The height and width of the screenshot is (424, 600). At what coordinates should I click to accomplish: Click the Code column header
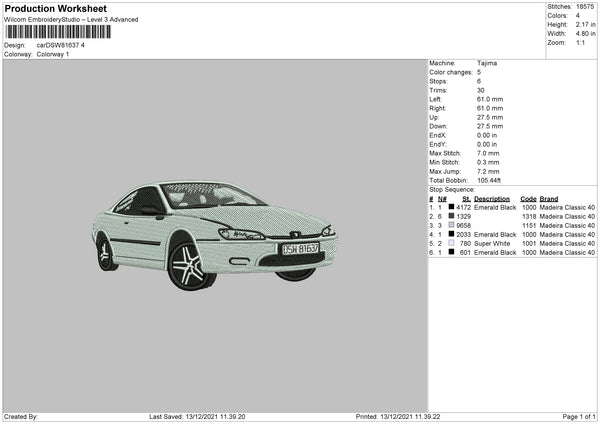tap(528, 199)
